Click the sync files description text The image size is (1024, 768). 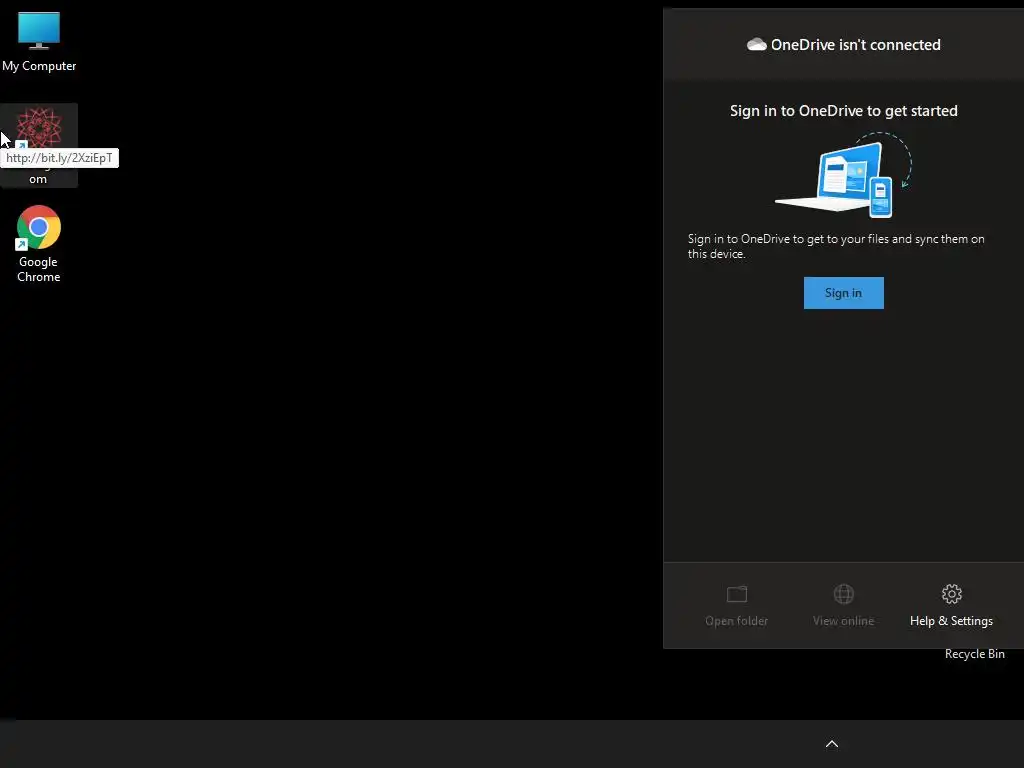pos(836,246)
